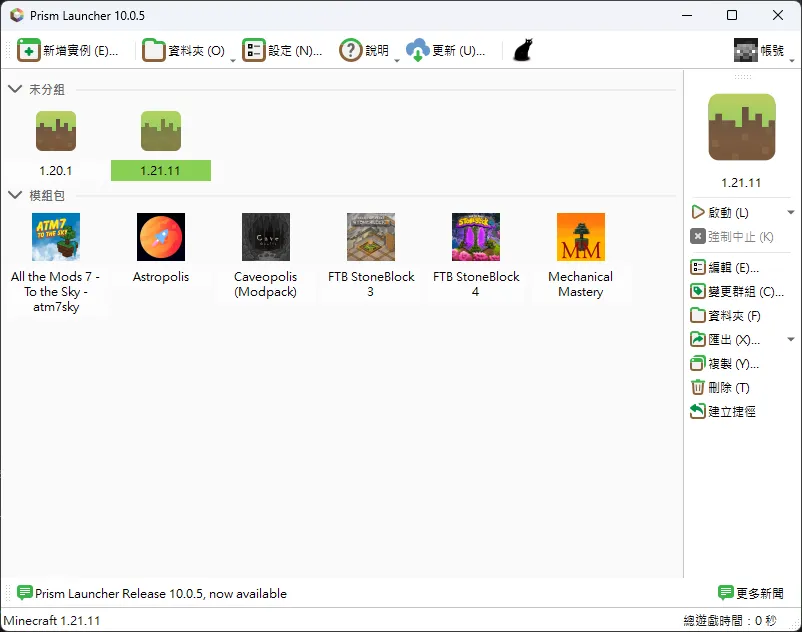Click the Copy (複製) instance icon

(698, 364)
